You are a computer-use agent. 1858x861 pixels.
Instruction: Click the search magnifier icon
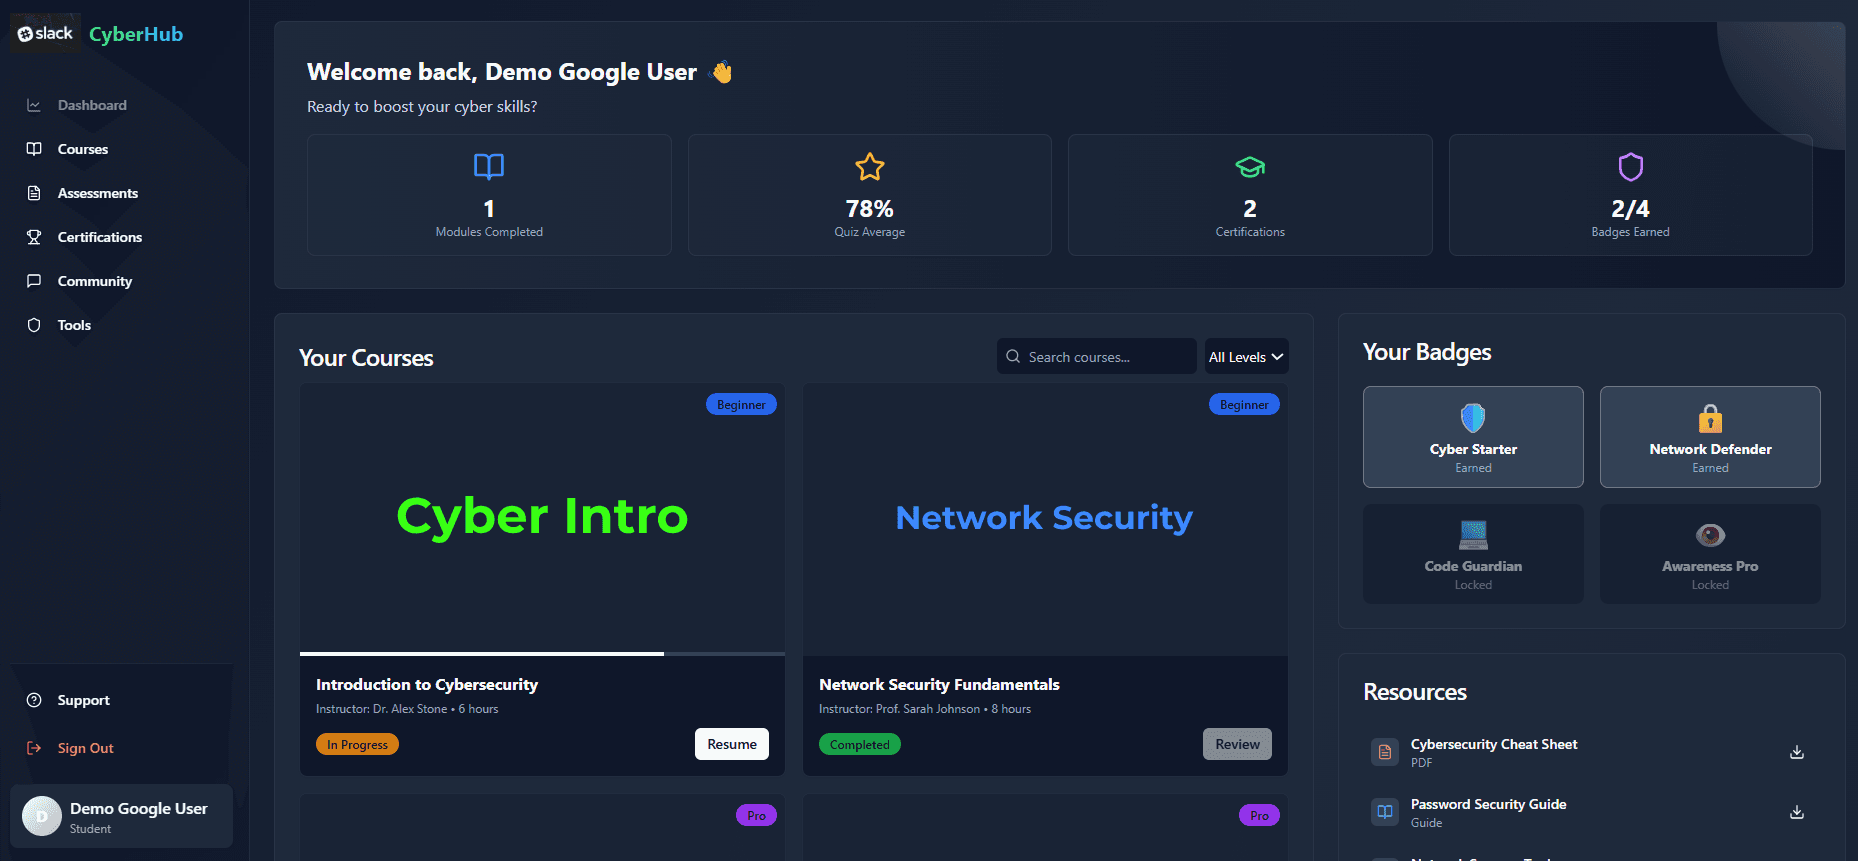pos(1013,357)
